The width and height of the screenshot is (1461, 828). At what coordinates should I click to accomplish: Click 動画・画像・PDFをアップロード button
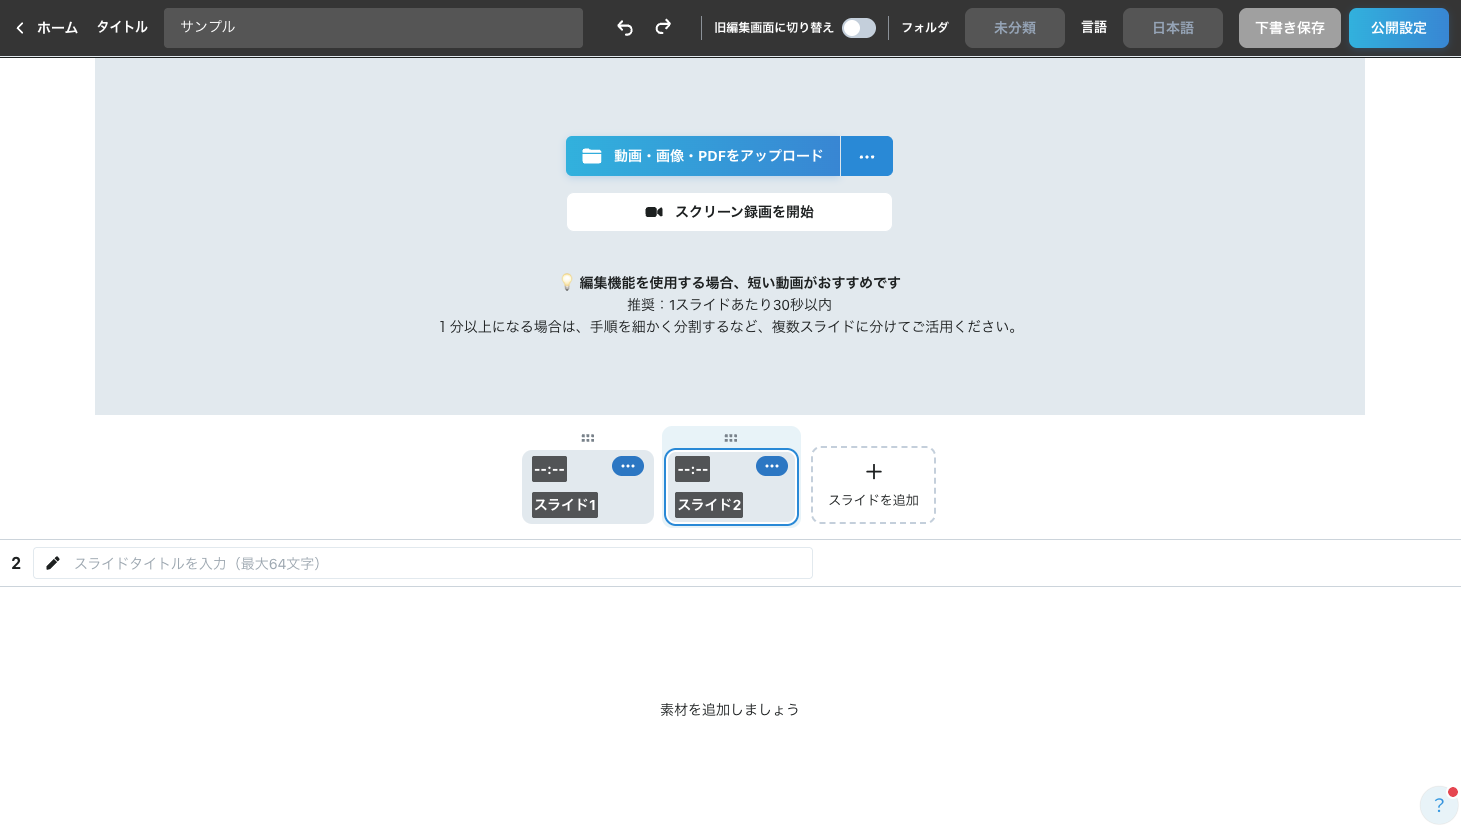703,156
